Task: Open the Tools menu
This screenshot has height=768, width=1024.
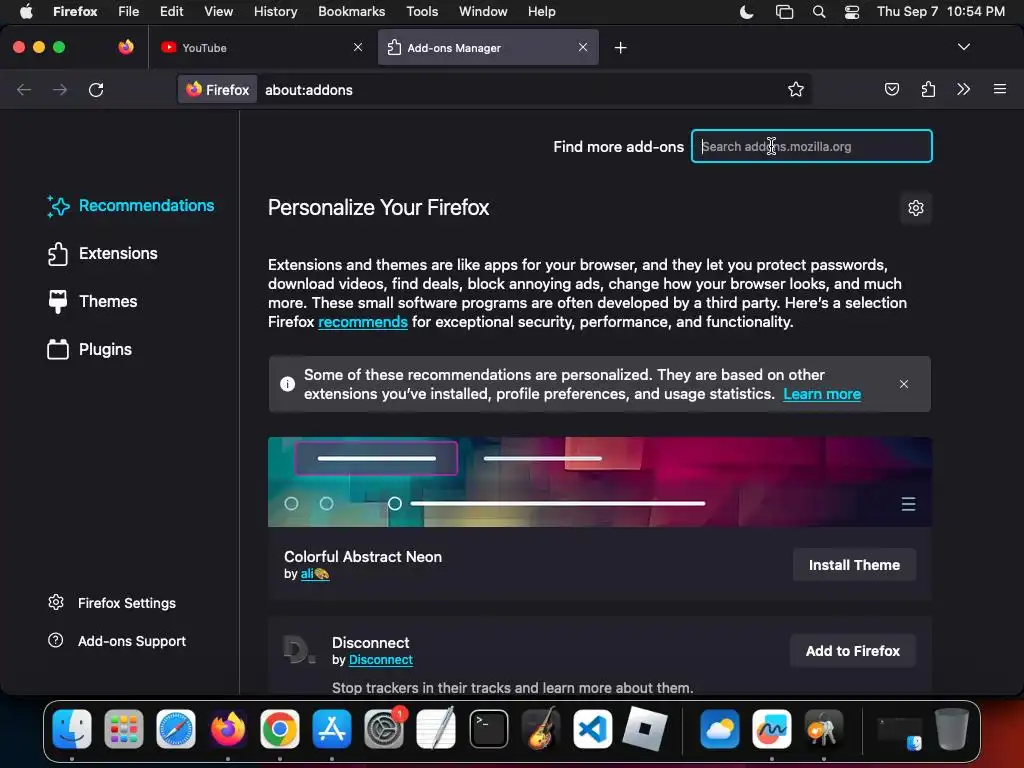Action: 422,11
